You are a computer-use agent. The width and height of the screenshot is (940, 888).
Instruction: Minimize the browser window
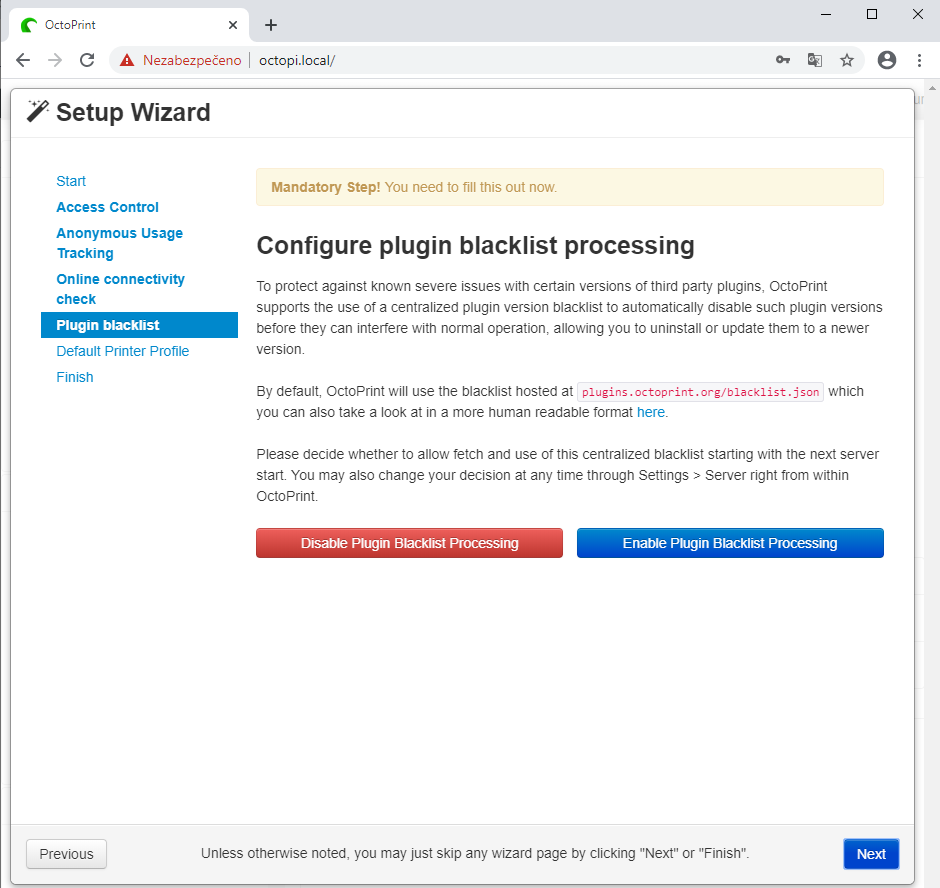coord(826,14)
